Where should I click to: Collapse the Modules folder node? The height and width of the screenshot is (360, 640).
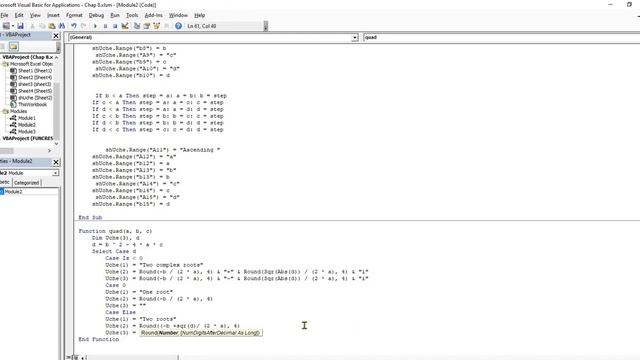(5, 111)
